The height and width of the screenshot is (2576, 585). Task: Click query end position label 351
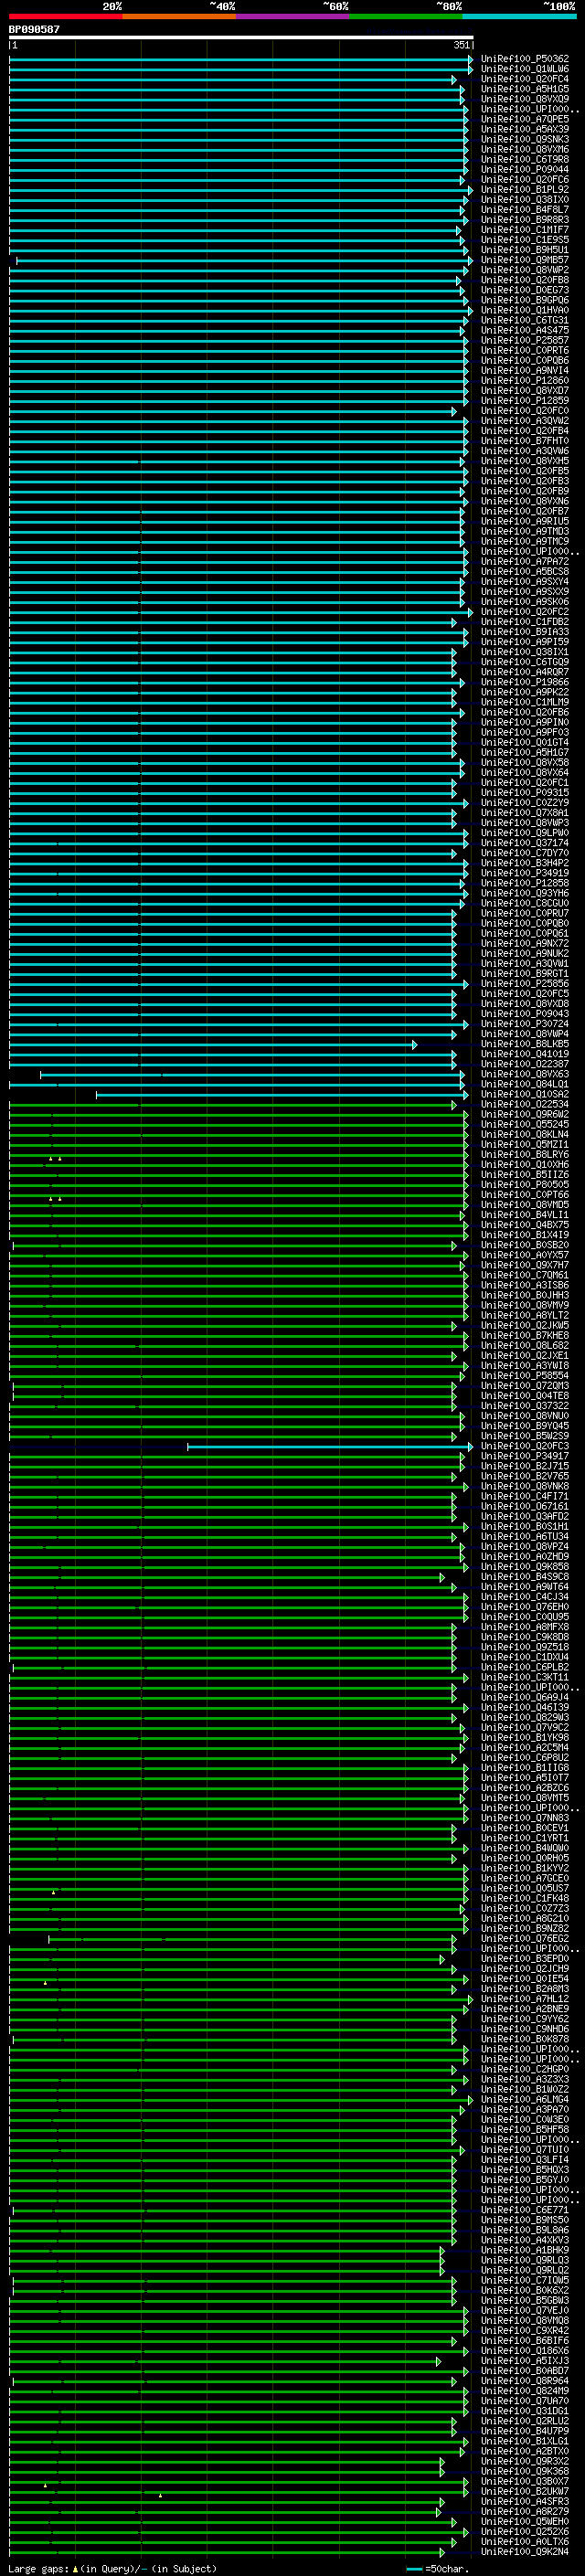point(461,45)
